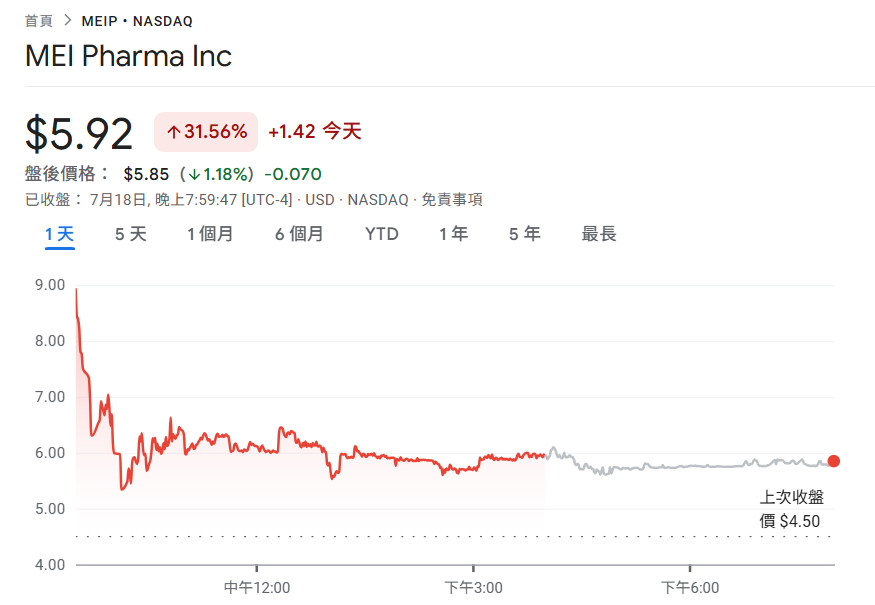Select the 最長 maximum range tab
This screenshot has height=605, width=875.
(599, 234)
